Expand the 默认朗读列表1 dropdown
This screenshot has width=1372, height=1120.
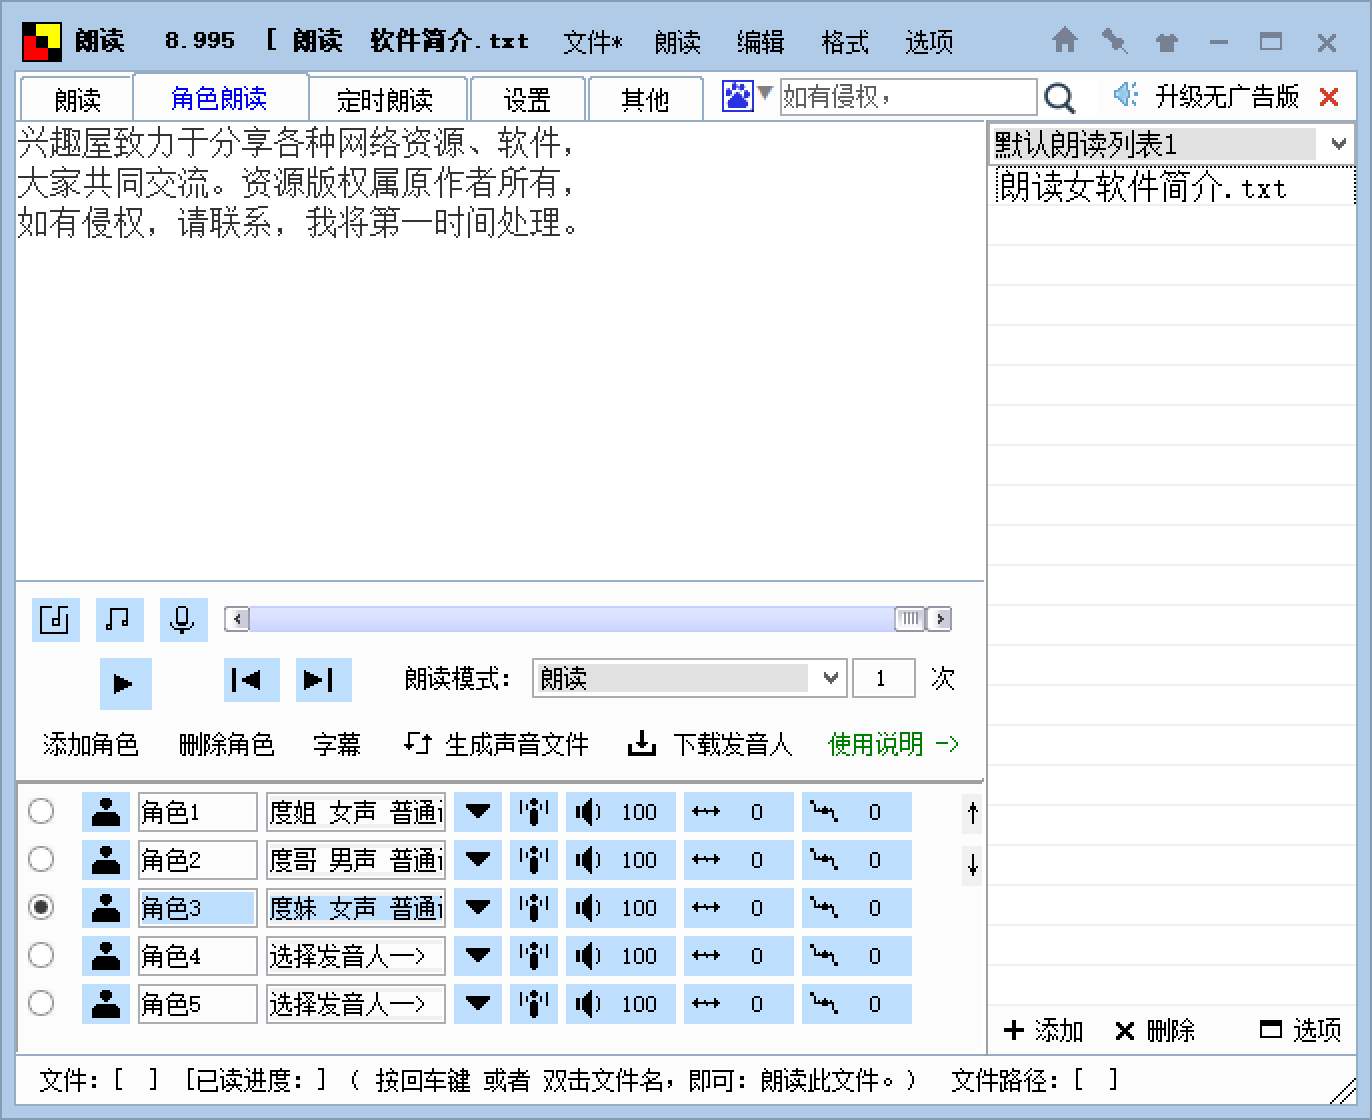(1338, 145)
